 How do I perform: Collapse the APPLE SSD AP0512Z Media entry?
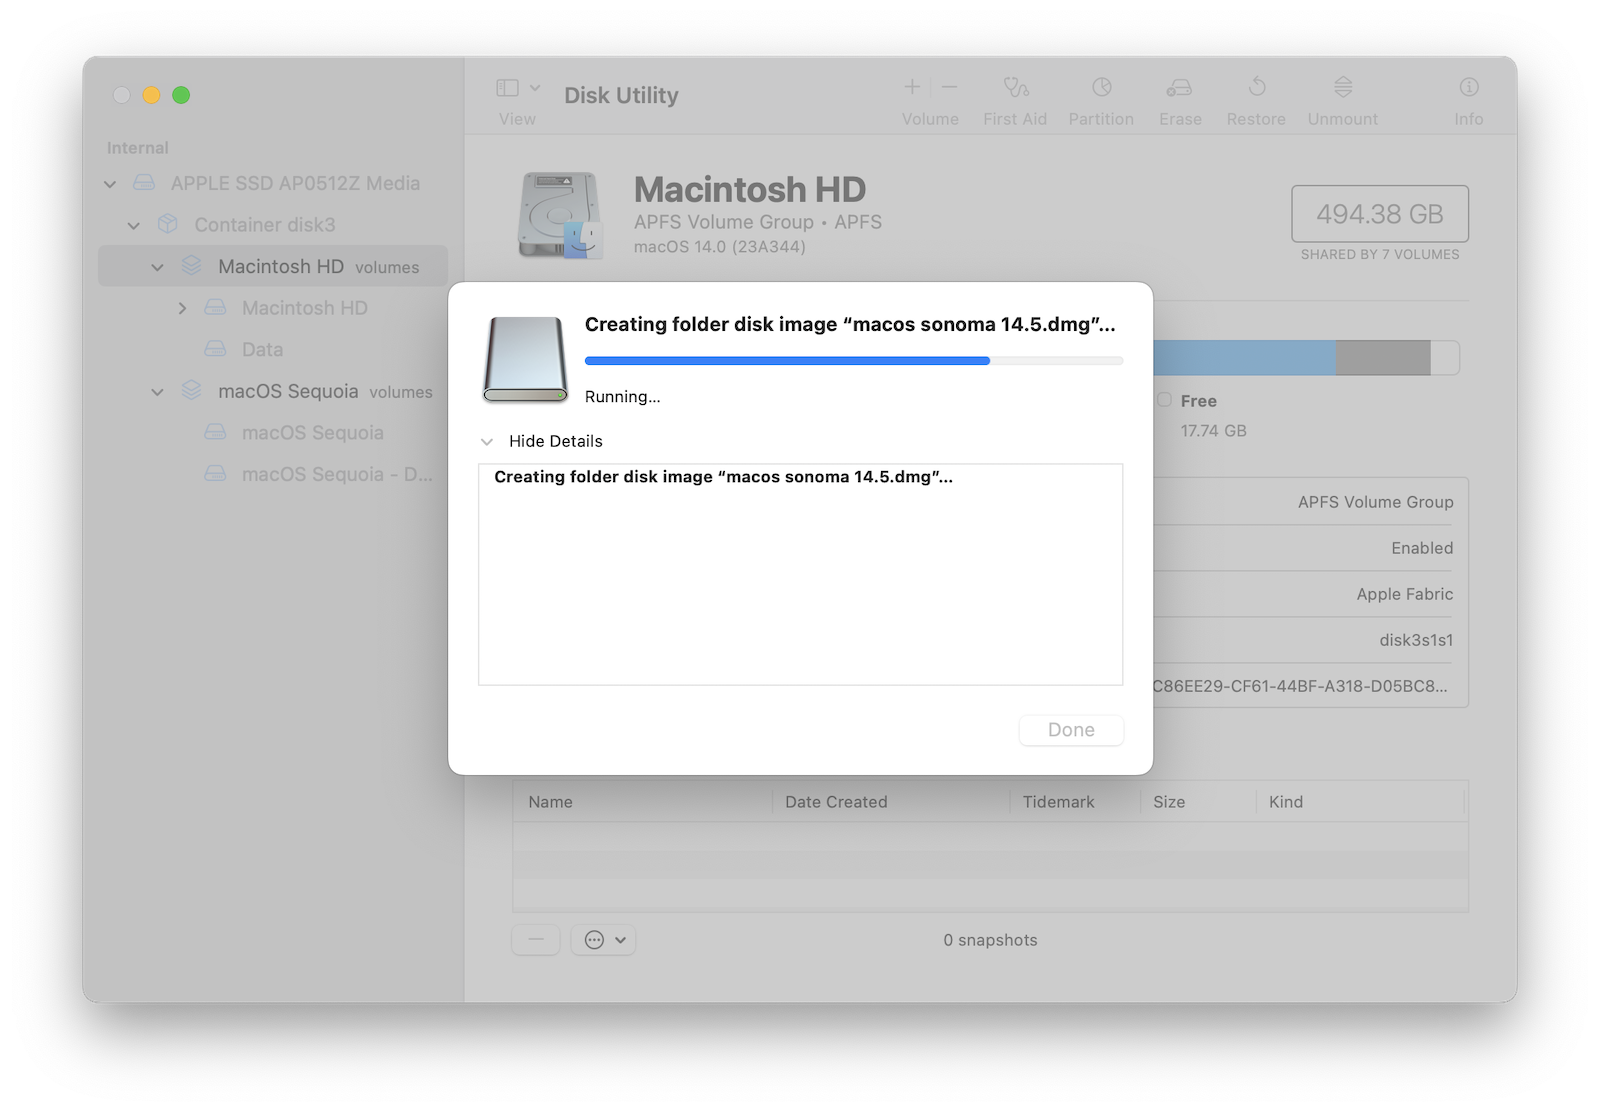[x=110, y=184]
